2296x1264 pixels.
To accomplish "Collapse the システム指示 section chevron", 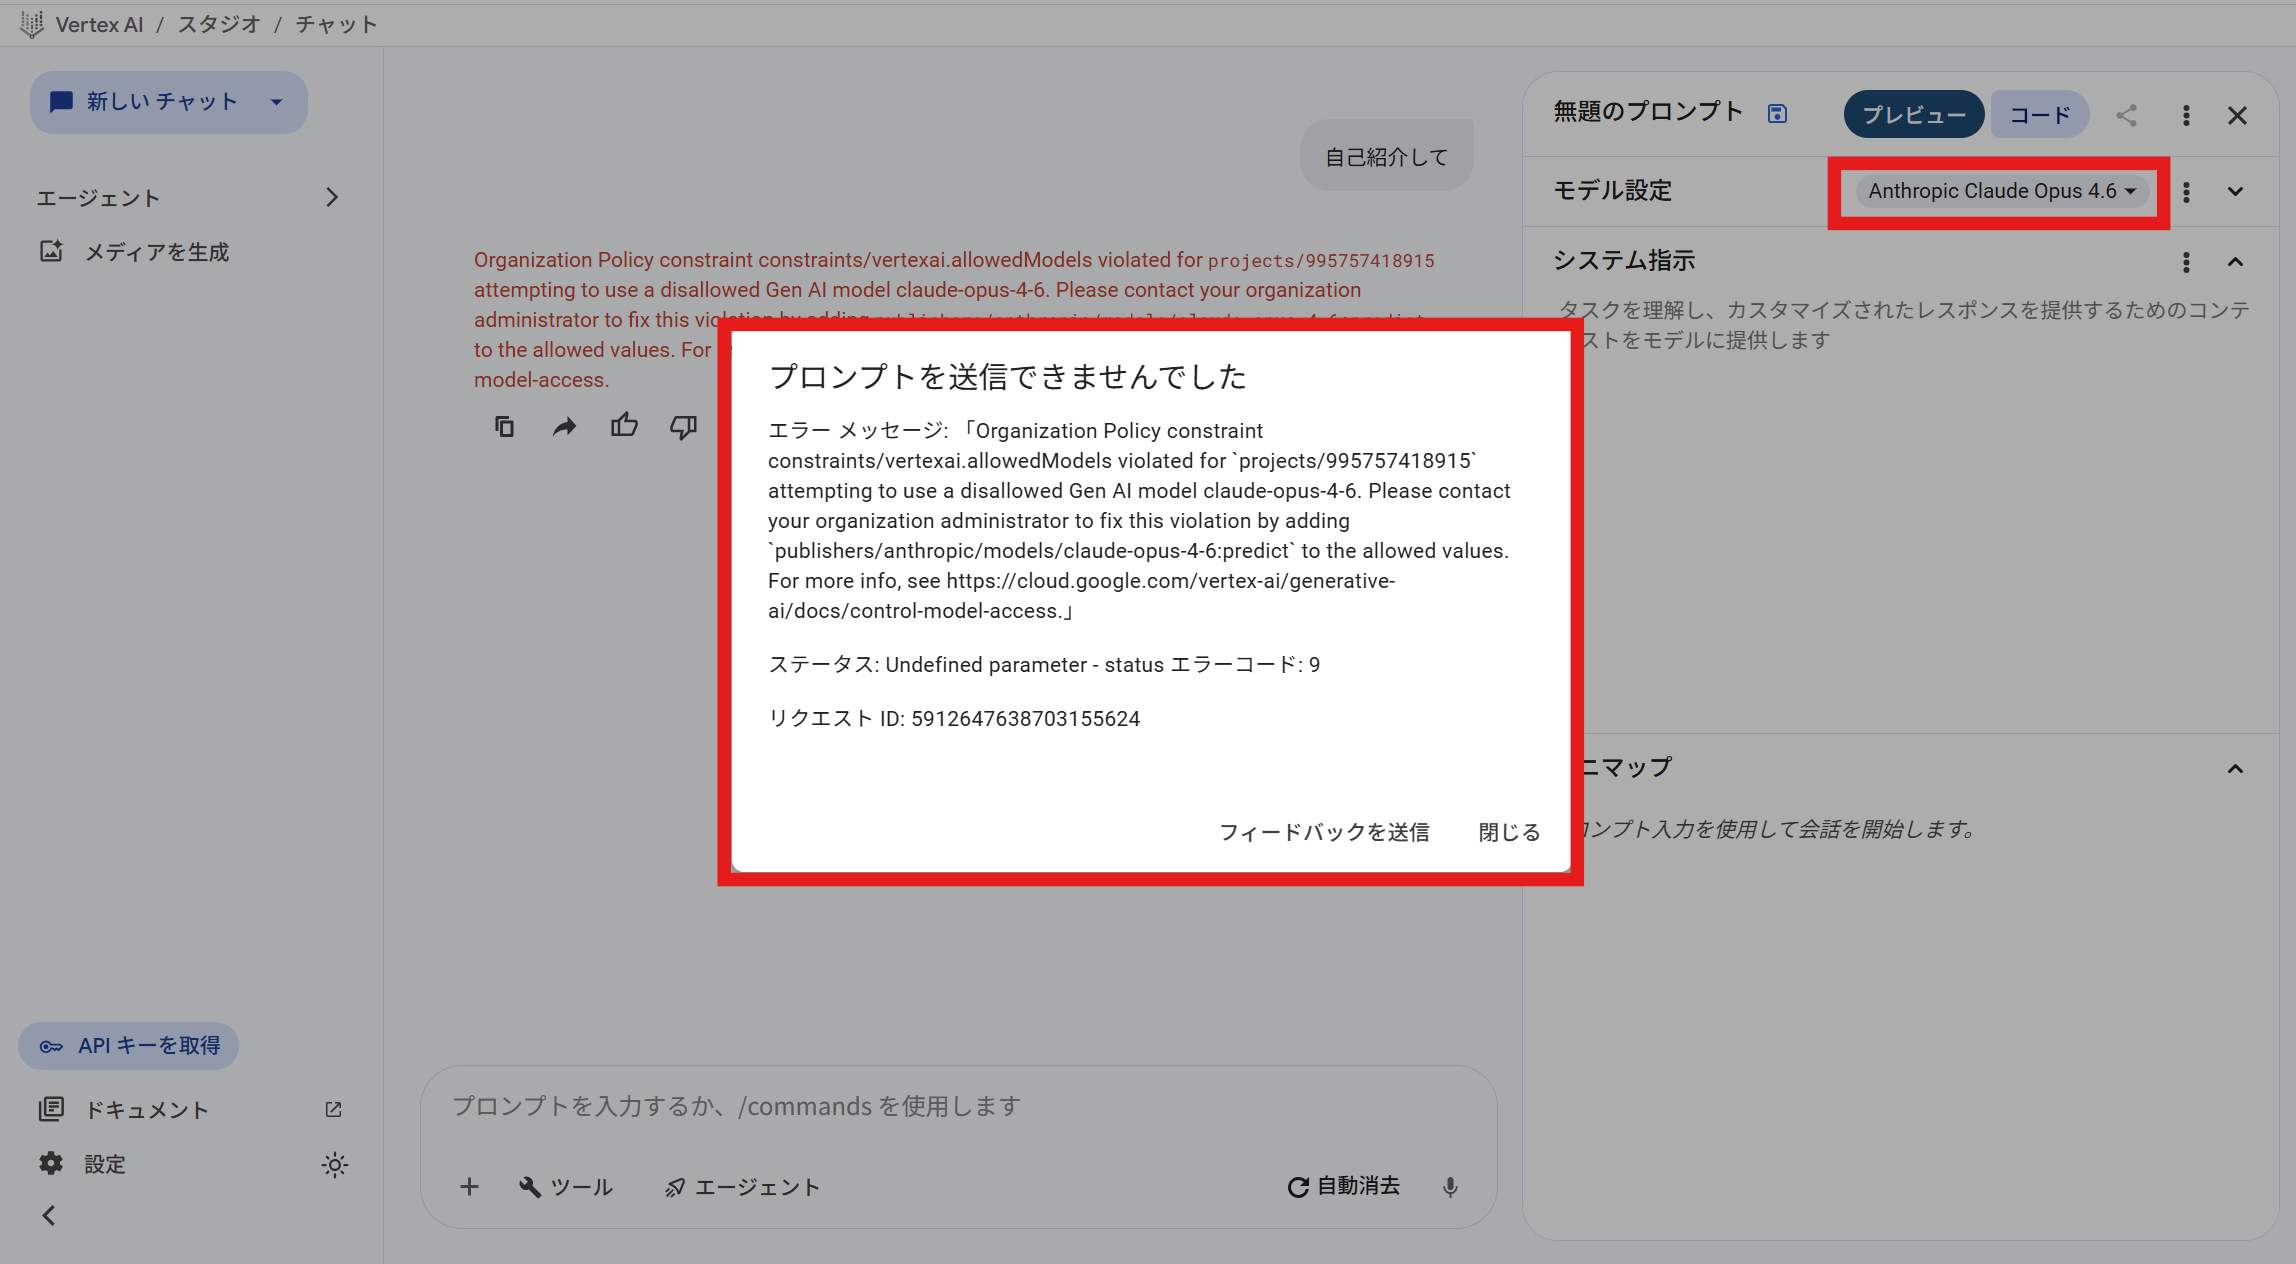I will [2236, 262].
